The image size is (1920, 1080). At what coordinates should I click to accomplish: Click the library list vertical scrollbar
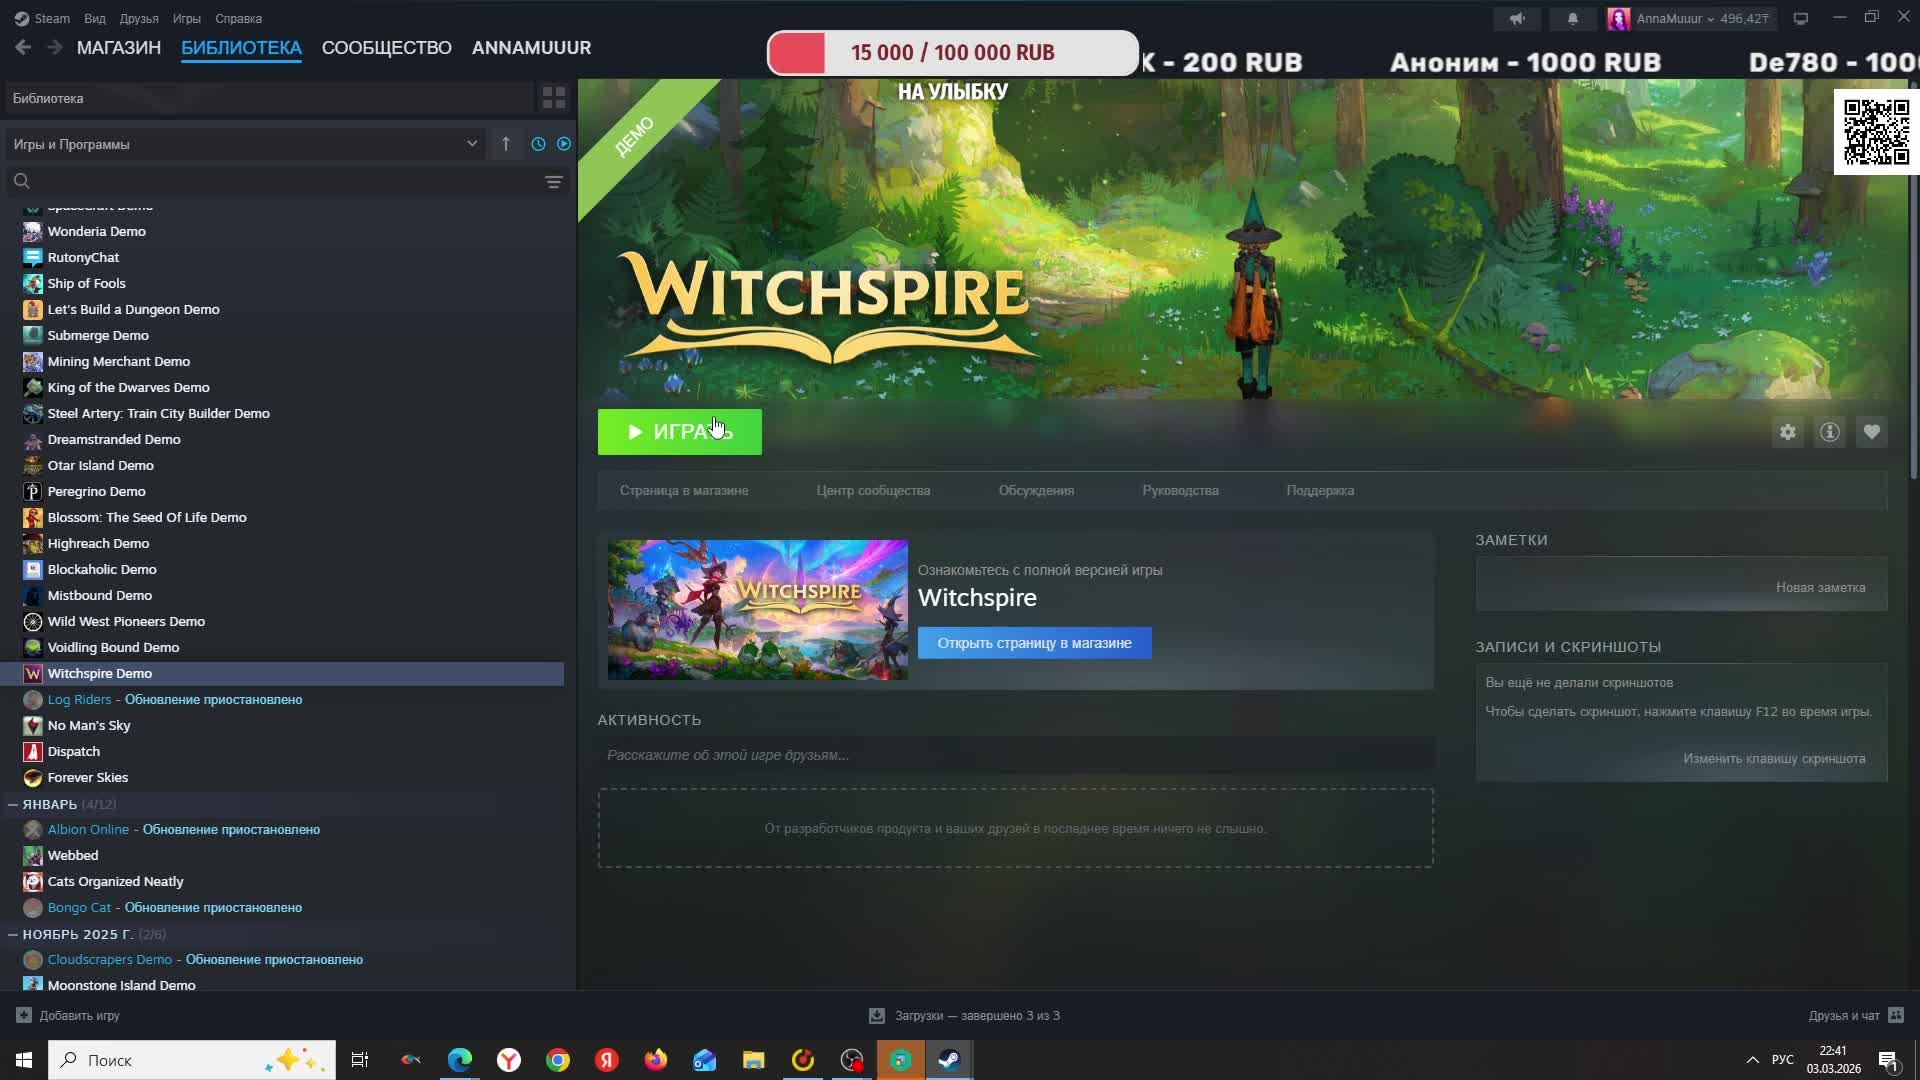(571, 600)
